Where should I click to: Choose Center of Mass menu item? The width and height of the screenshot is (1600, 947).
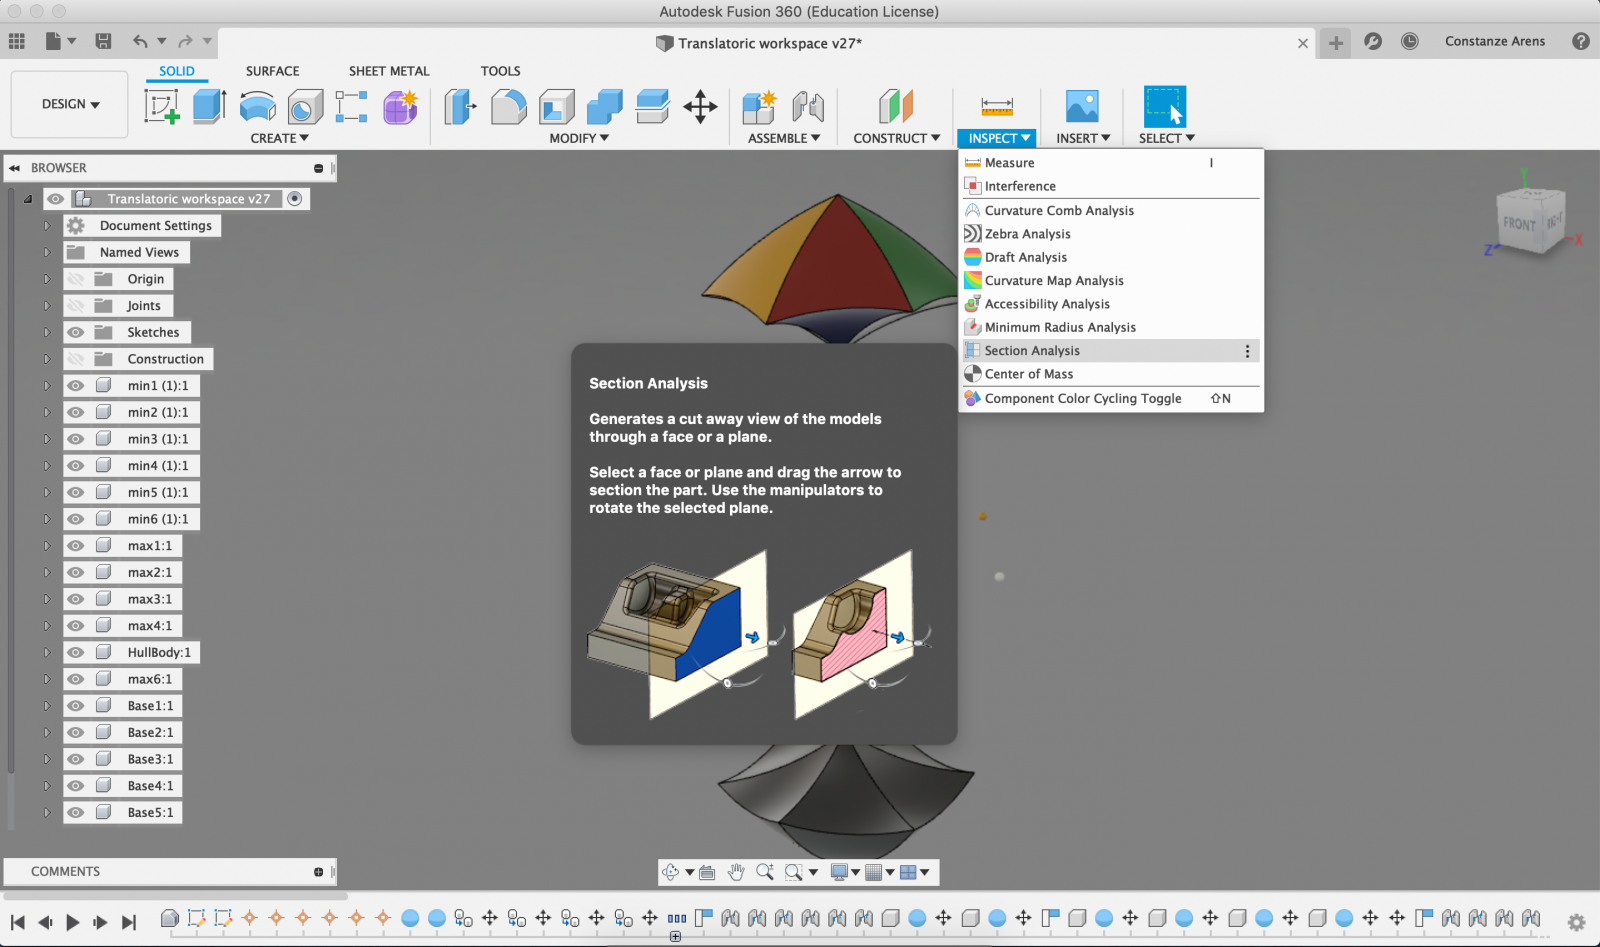point(1110,374)
